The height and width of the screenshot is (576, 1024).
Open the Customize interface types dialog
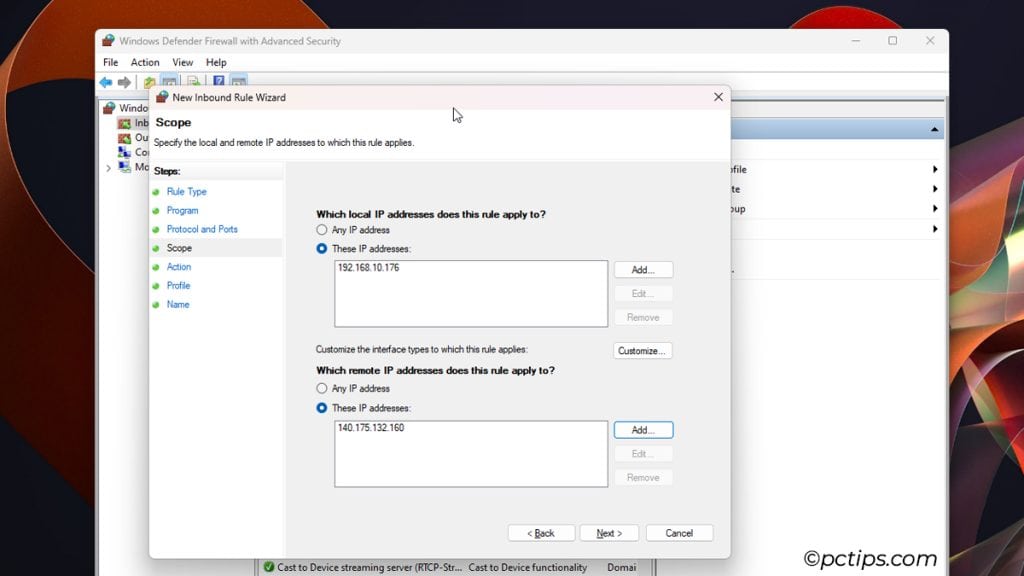click(643, 350)
